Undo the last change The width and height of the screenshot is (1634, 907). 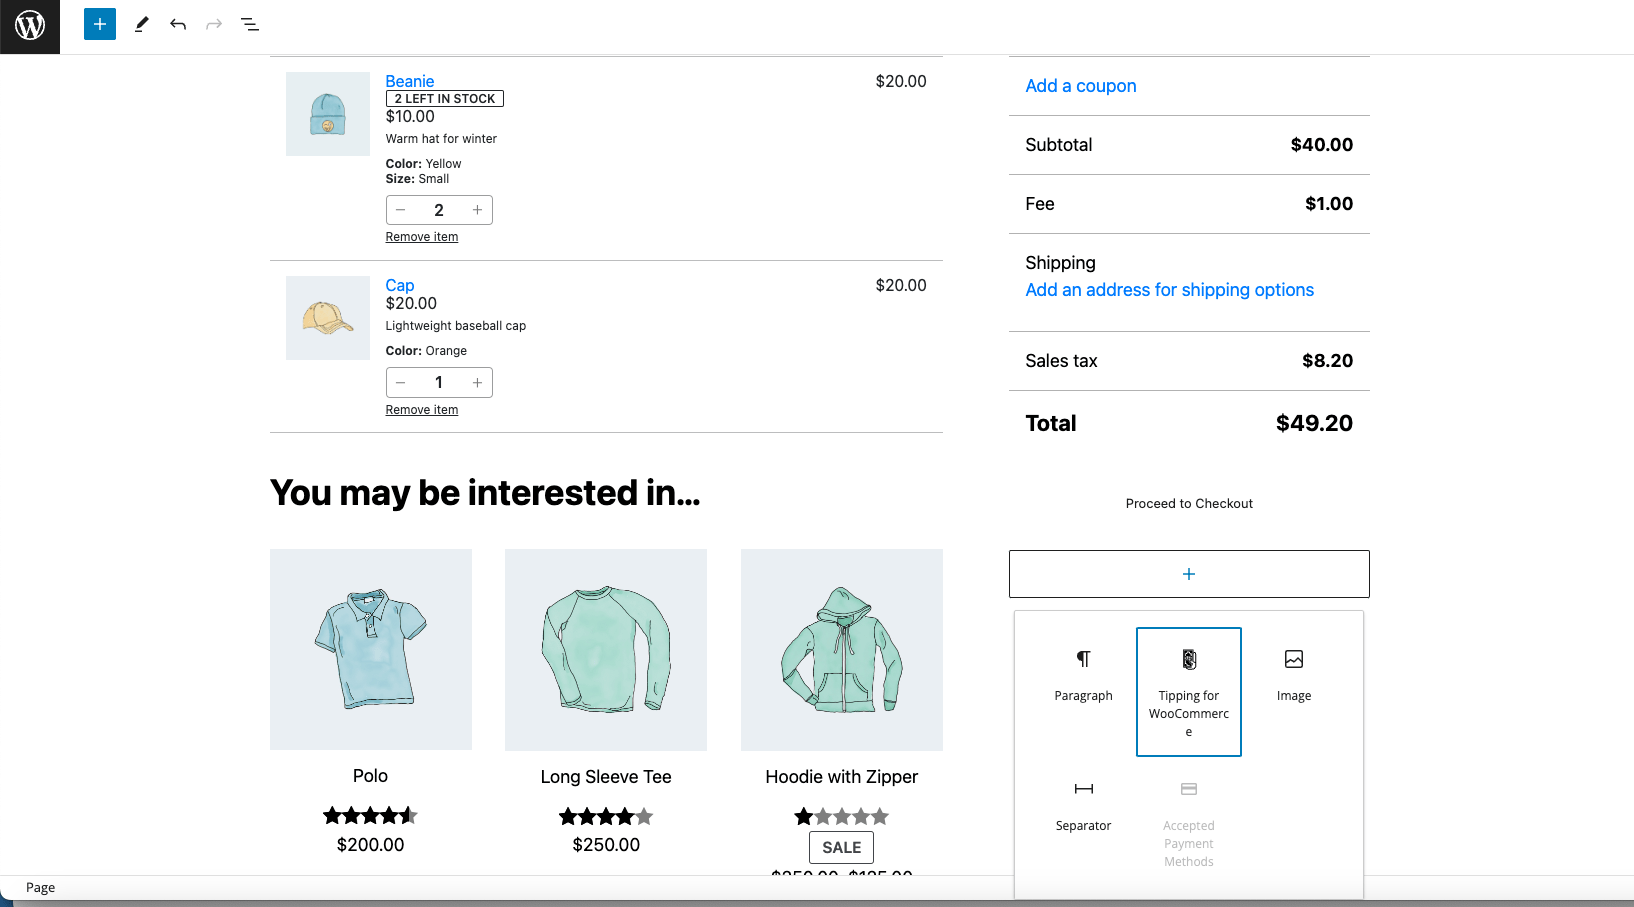click(178, 24)
